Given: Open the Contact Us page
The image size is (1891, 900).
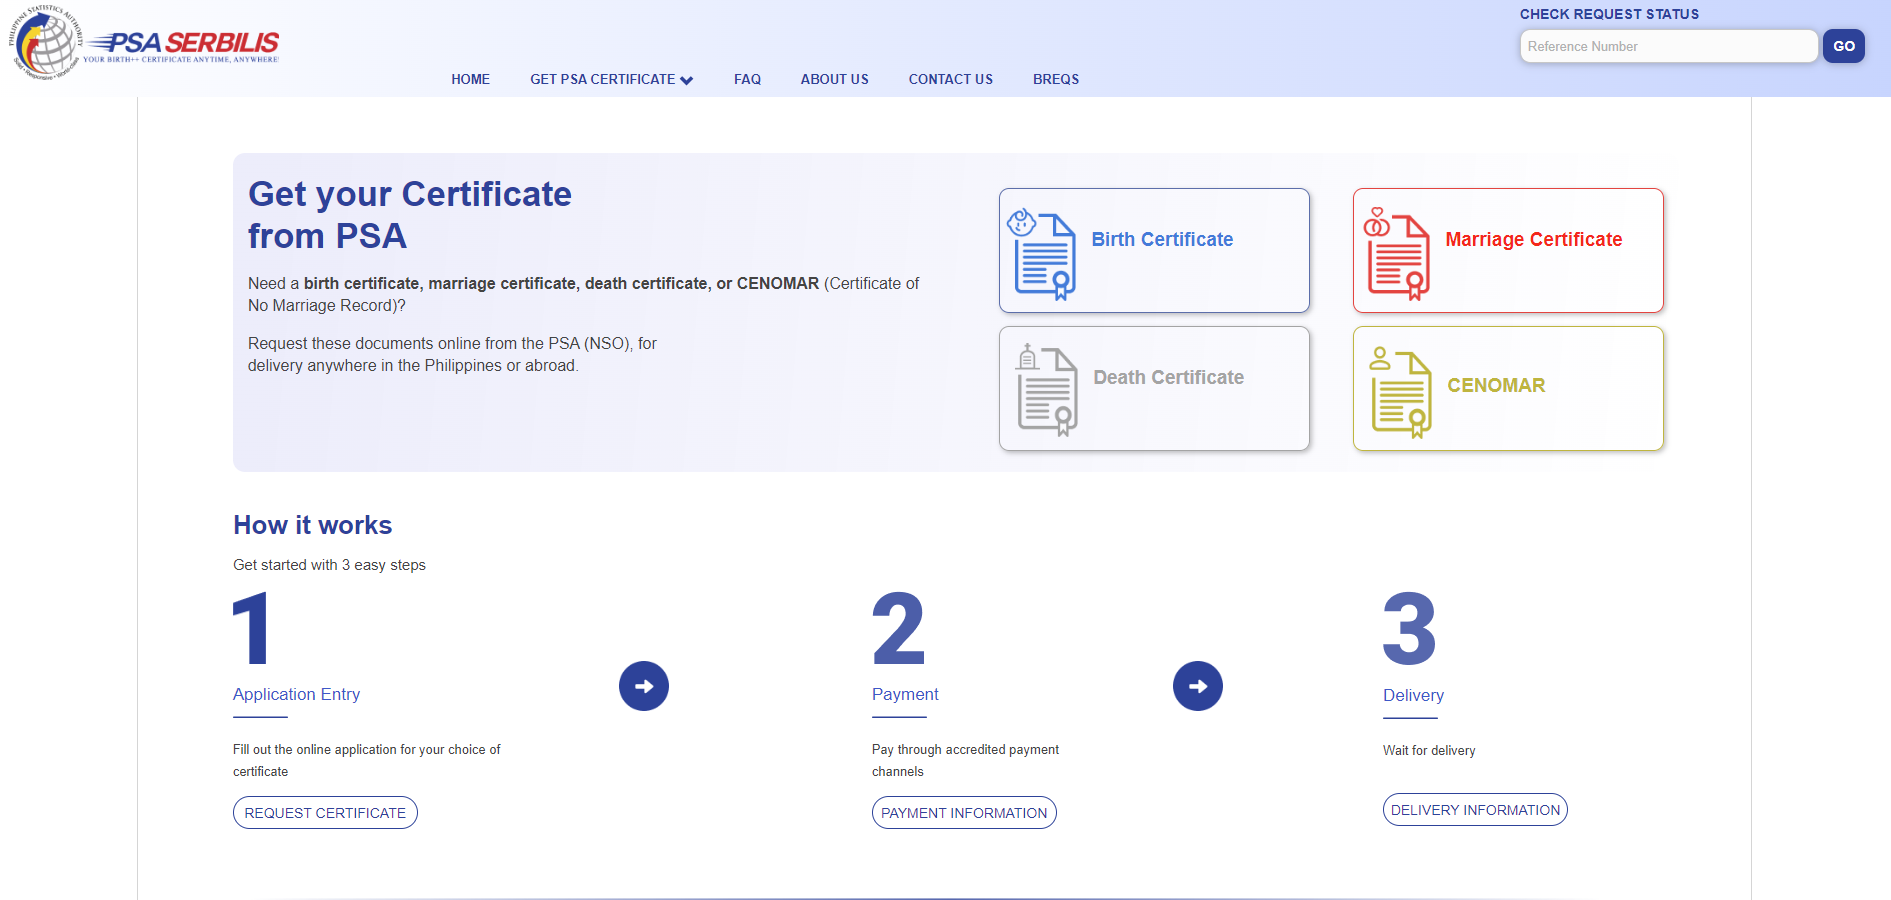Looking at the screenshot, I should coord(950,79).
